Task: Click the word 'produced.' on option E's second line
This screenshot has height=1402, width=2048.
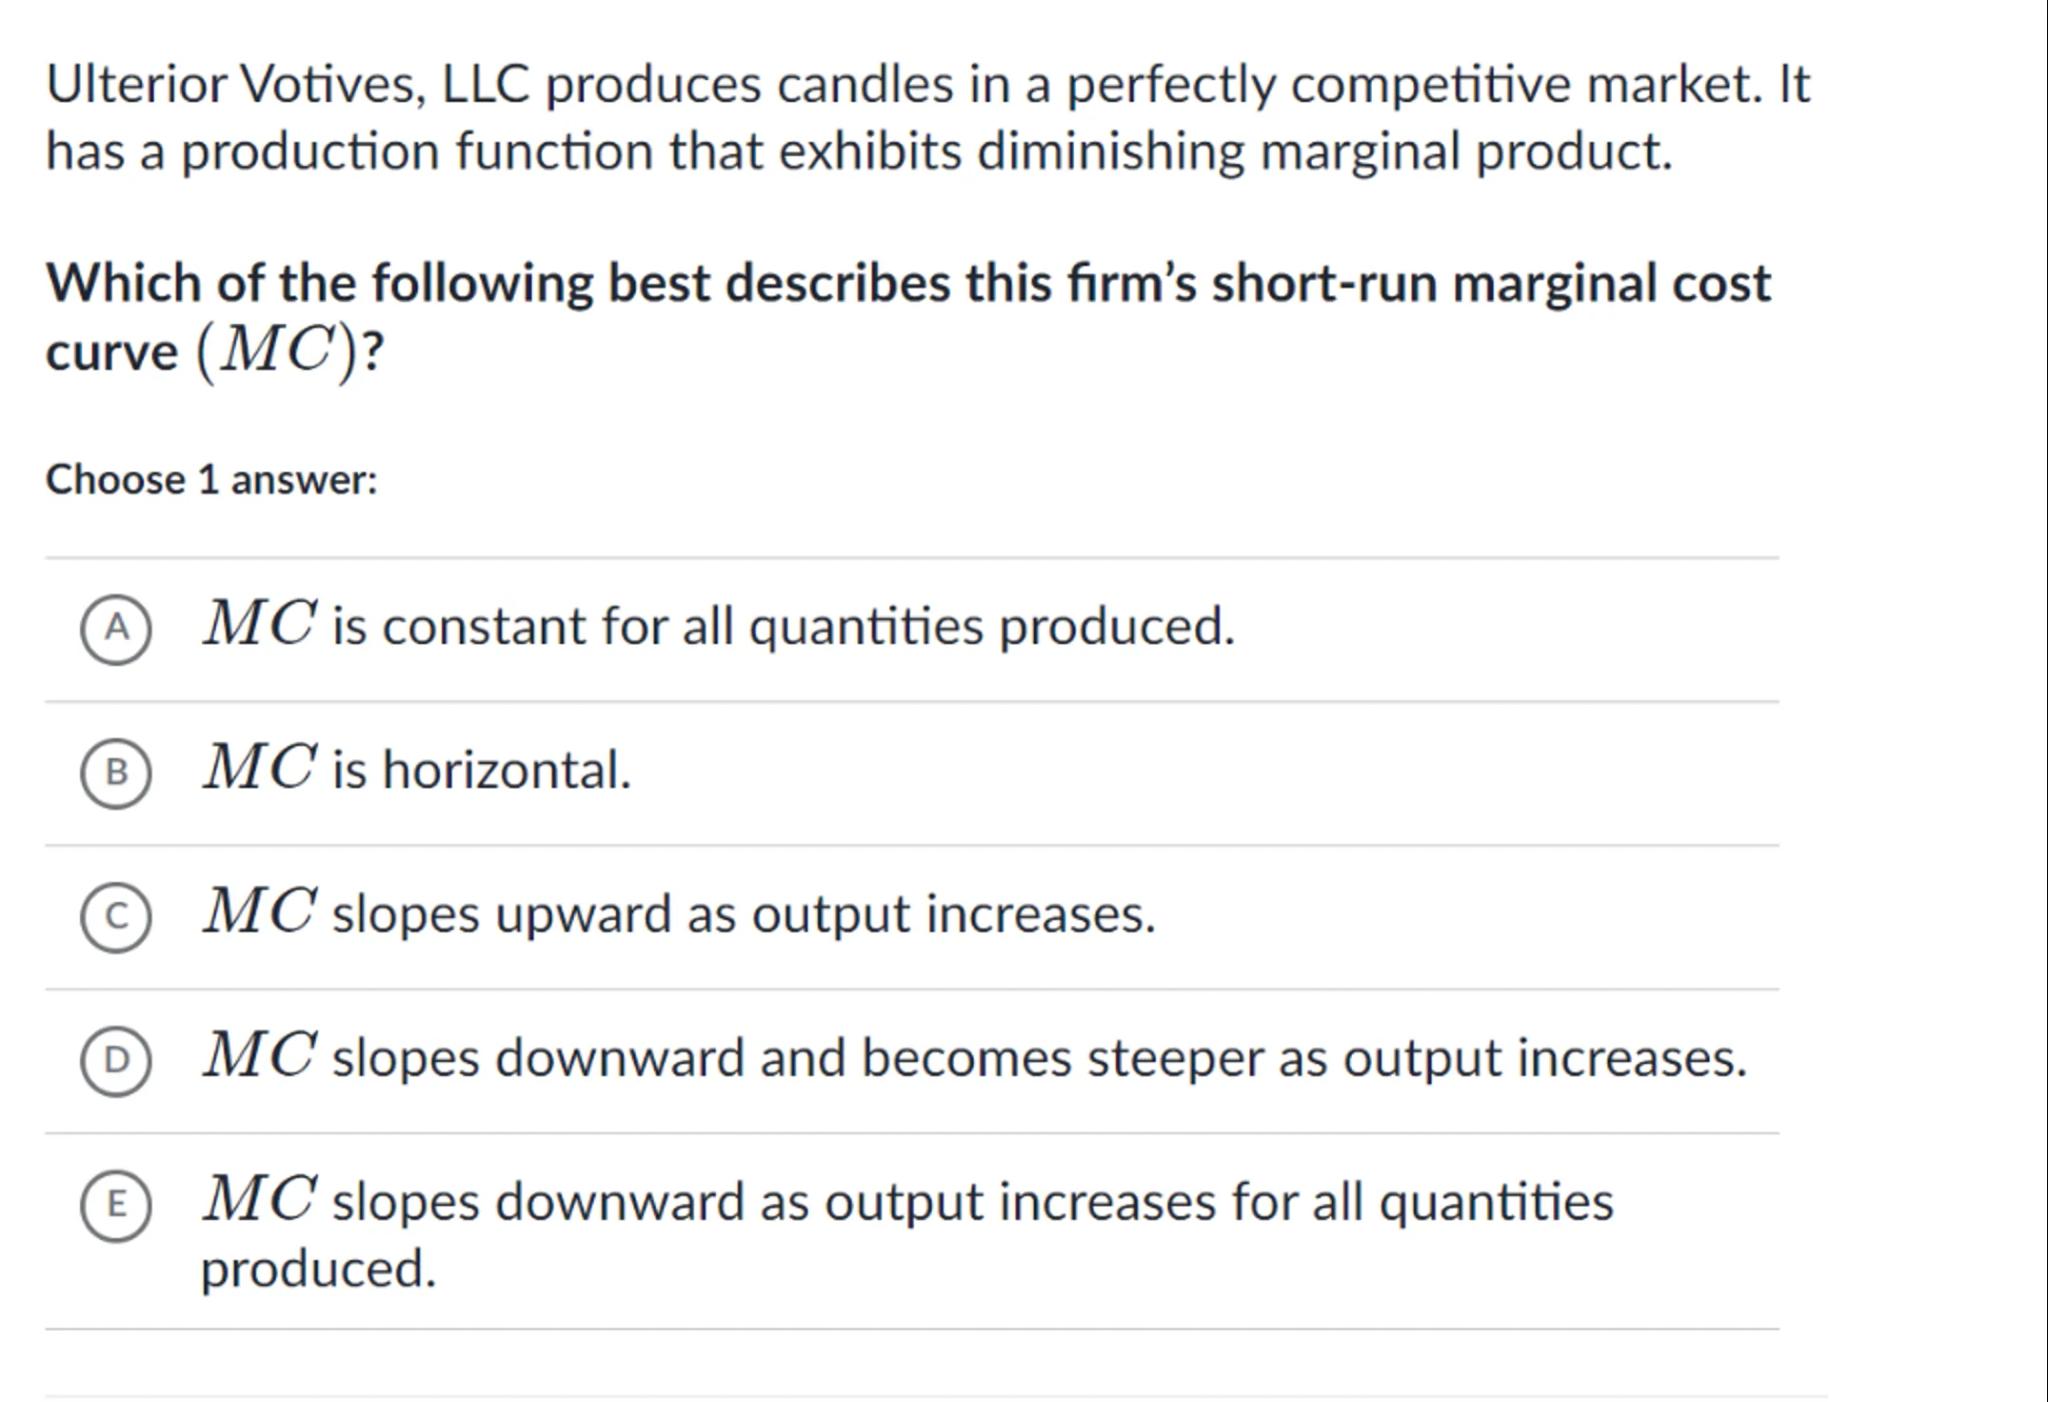Action: pyautogui.click(x=318, y=1269)
